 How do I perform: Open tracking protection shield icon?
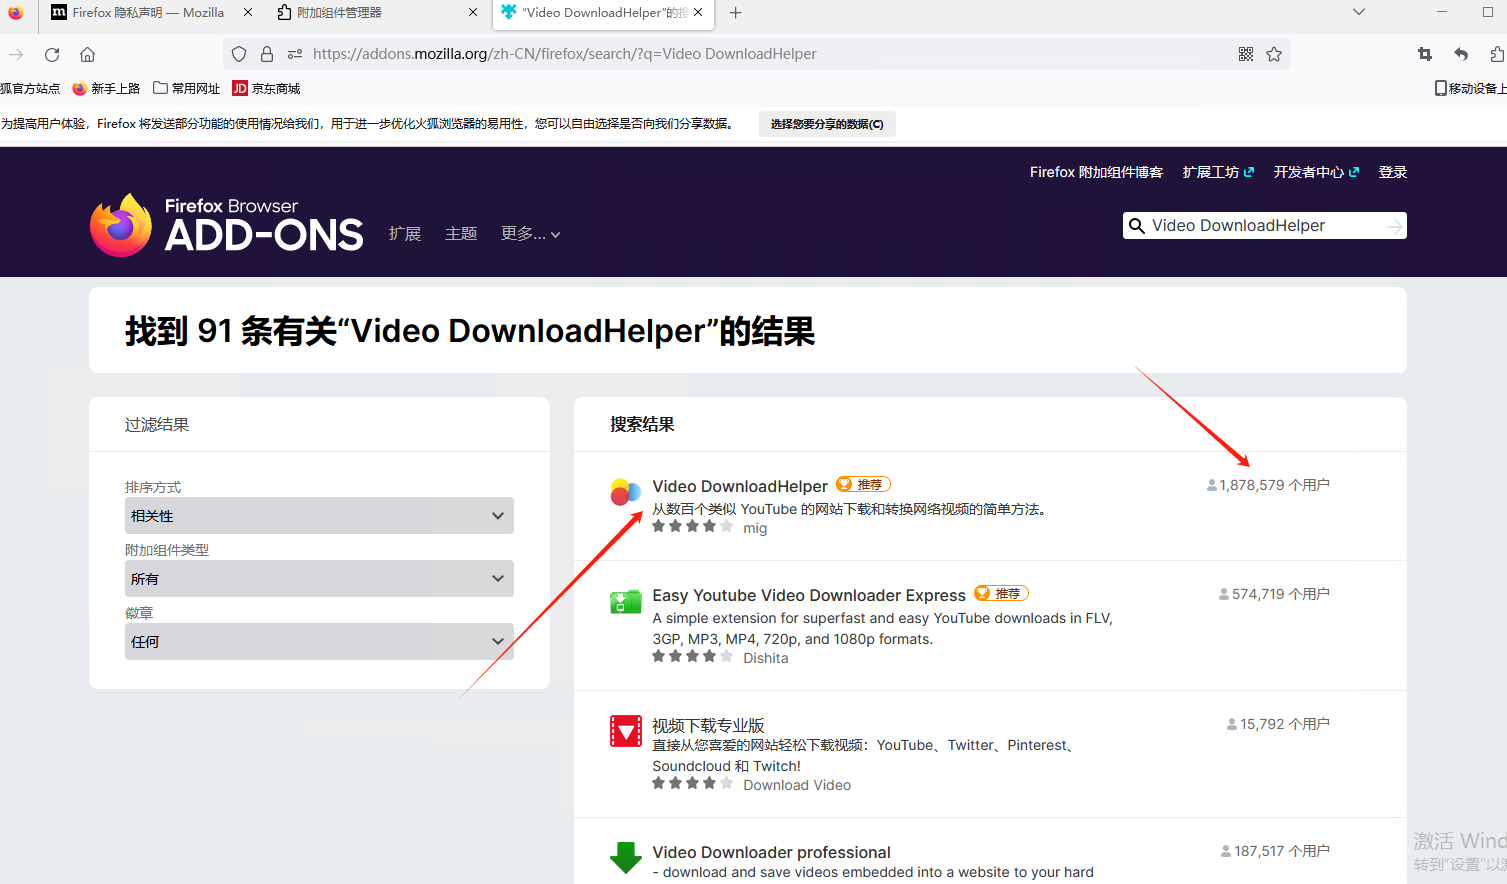coord(239,54)
